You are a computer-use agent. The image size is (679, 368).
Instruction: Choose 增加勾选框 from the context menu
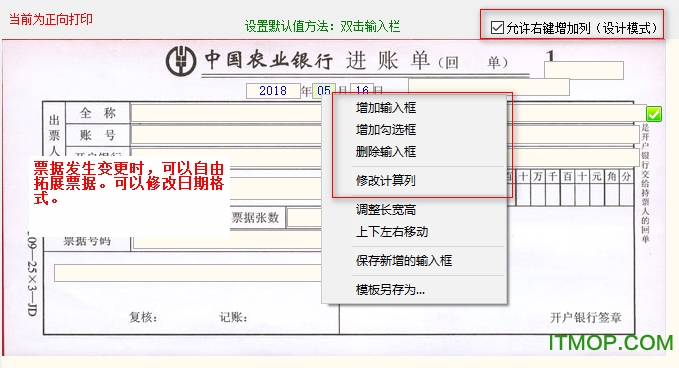[386, 129]
